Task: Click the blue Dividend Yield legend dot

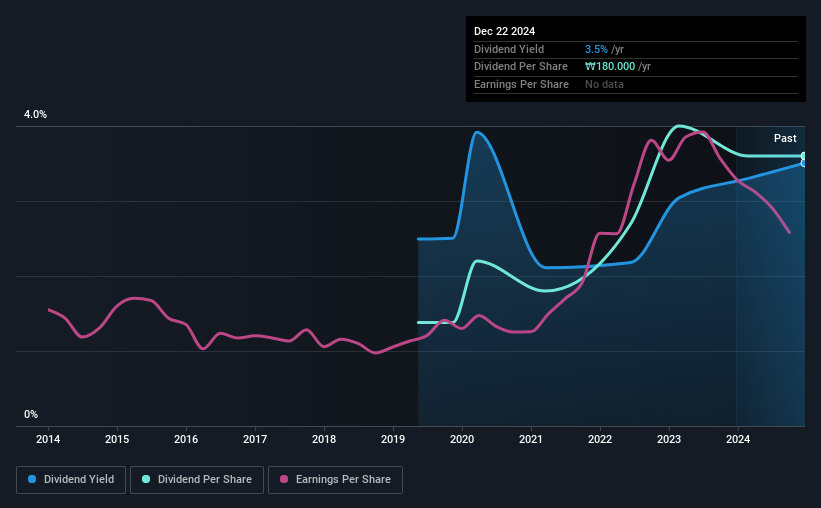Action: tap(32, 479)
